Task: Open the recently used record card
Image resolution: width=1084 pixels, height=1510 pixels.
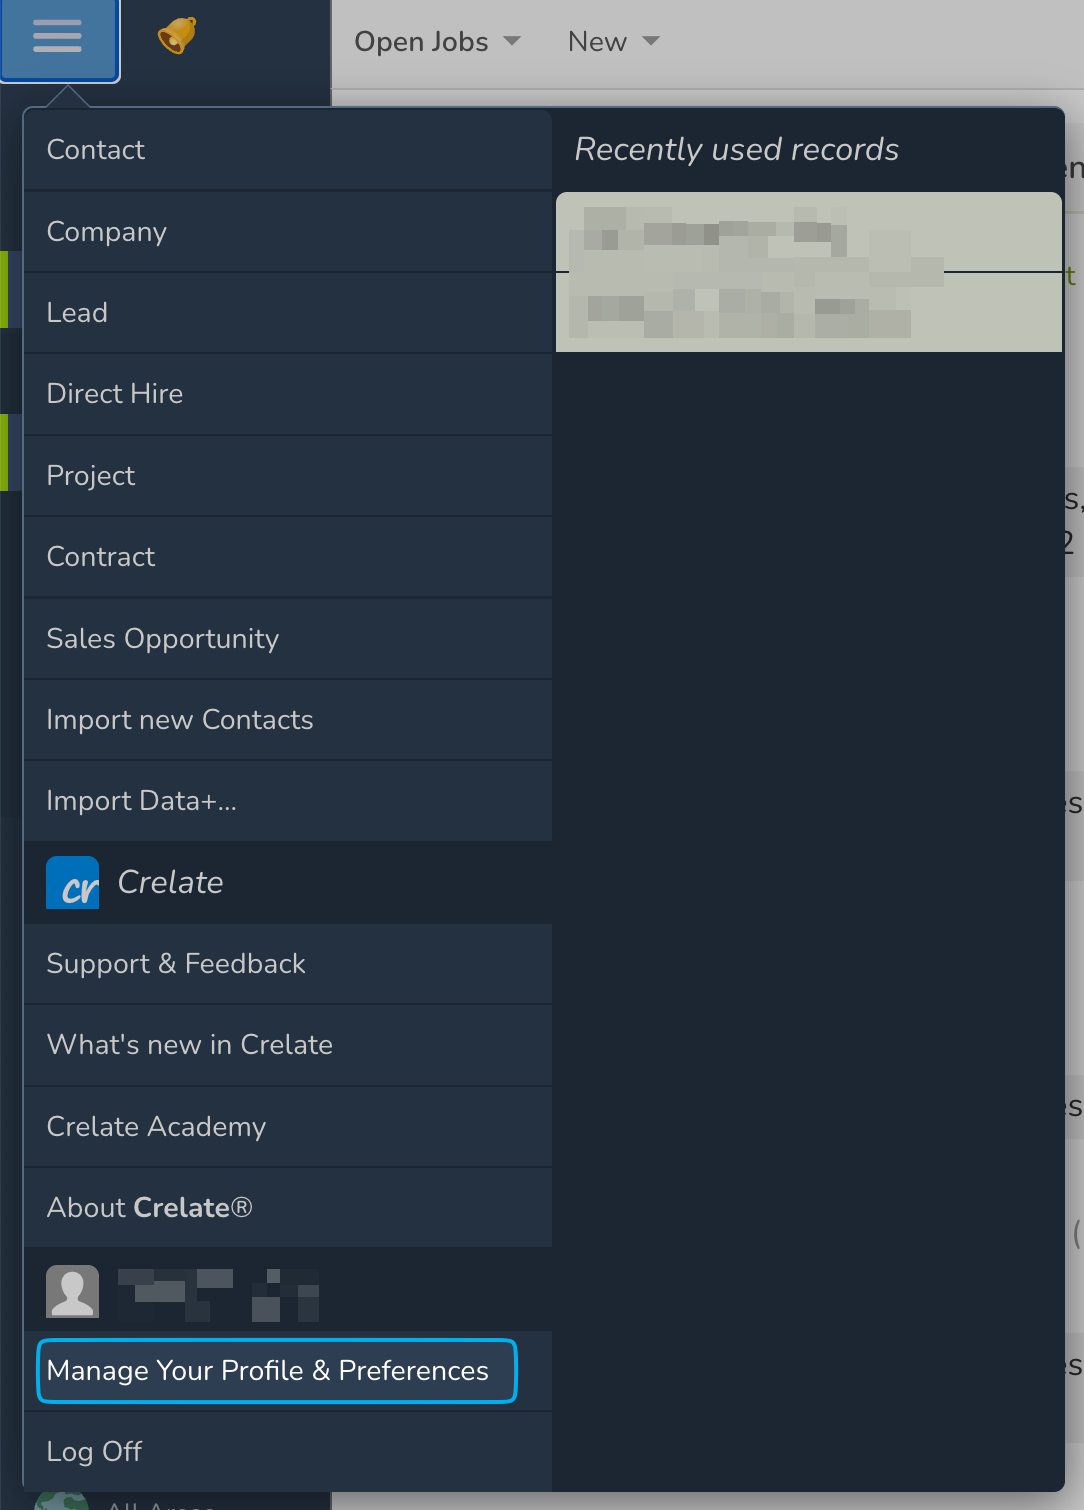Action: coord(808,272)
